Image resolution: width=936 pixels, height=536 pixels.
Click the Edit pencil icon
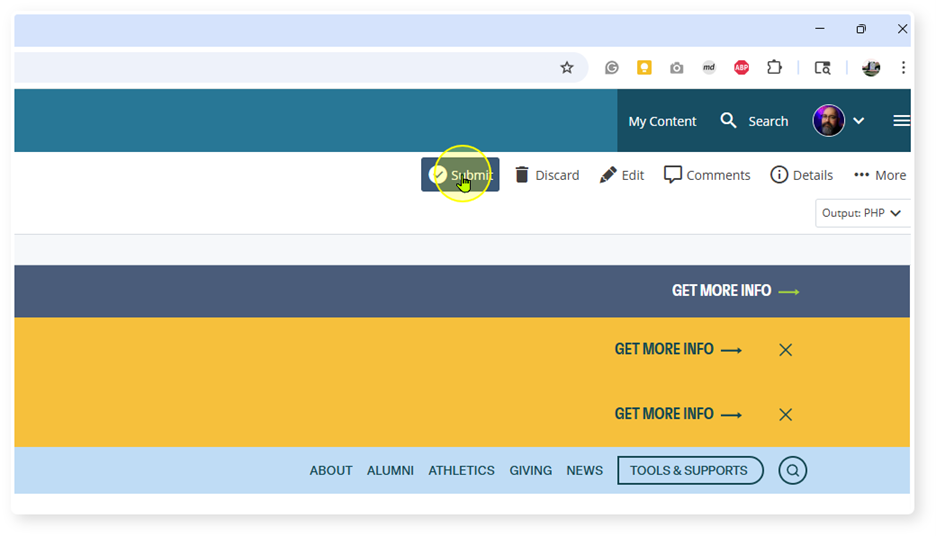coord(608,175)
